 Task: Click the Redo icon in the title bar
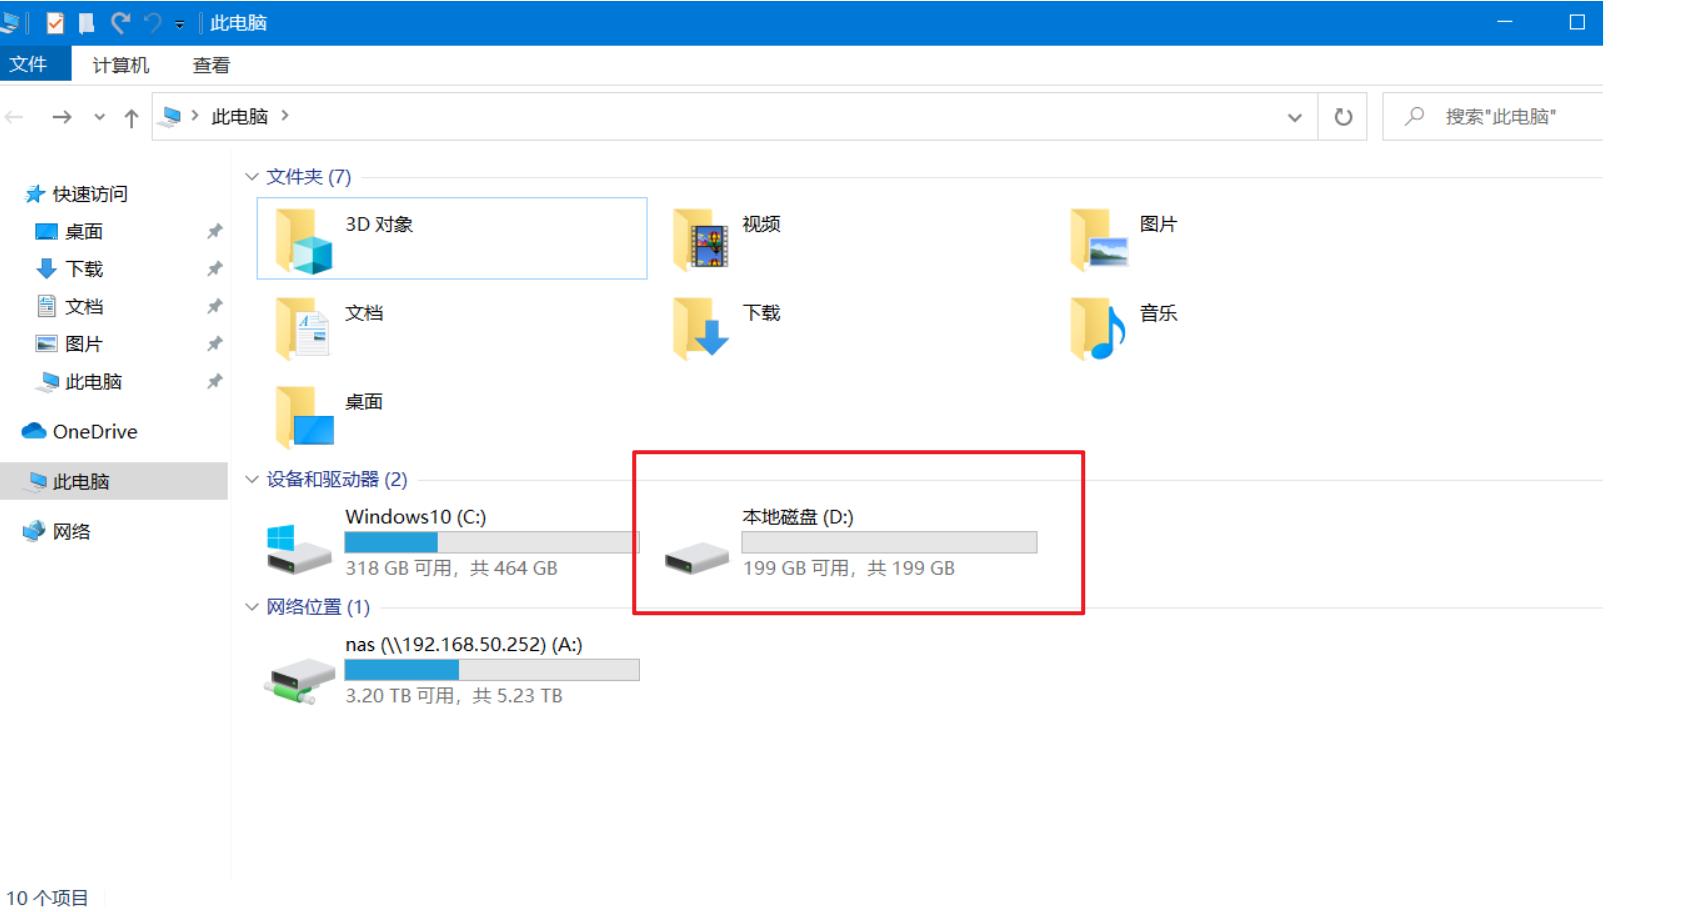tap(120, 22)
